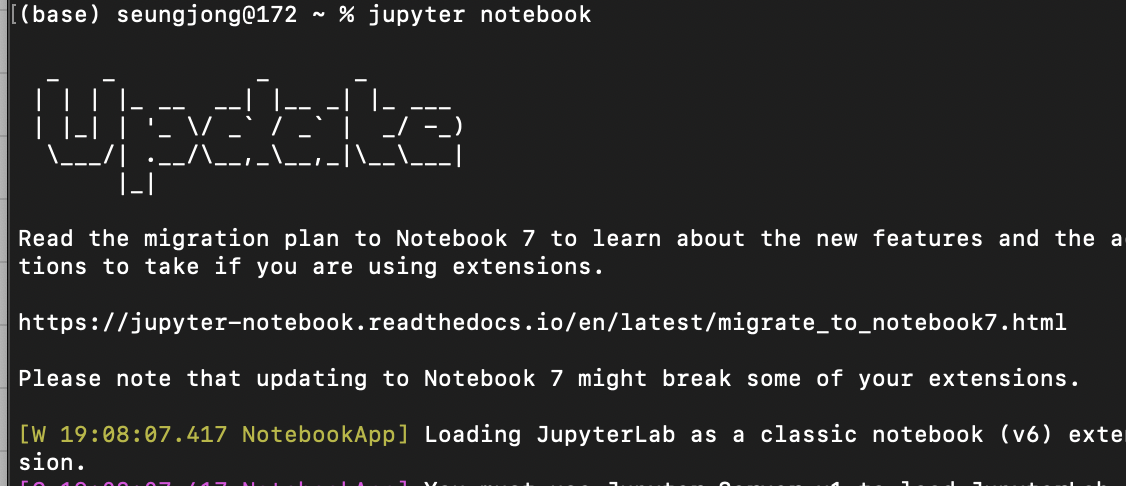Click the '(base) seungjong@172' prompt text
This screenshot has width=1126, height=486.
pos(158,14)
